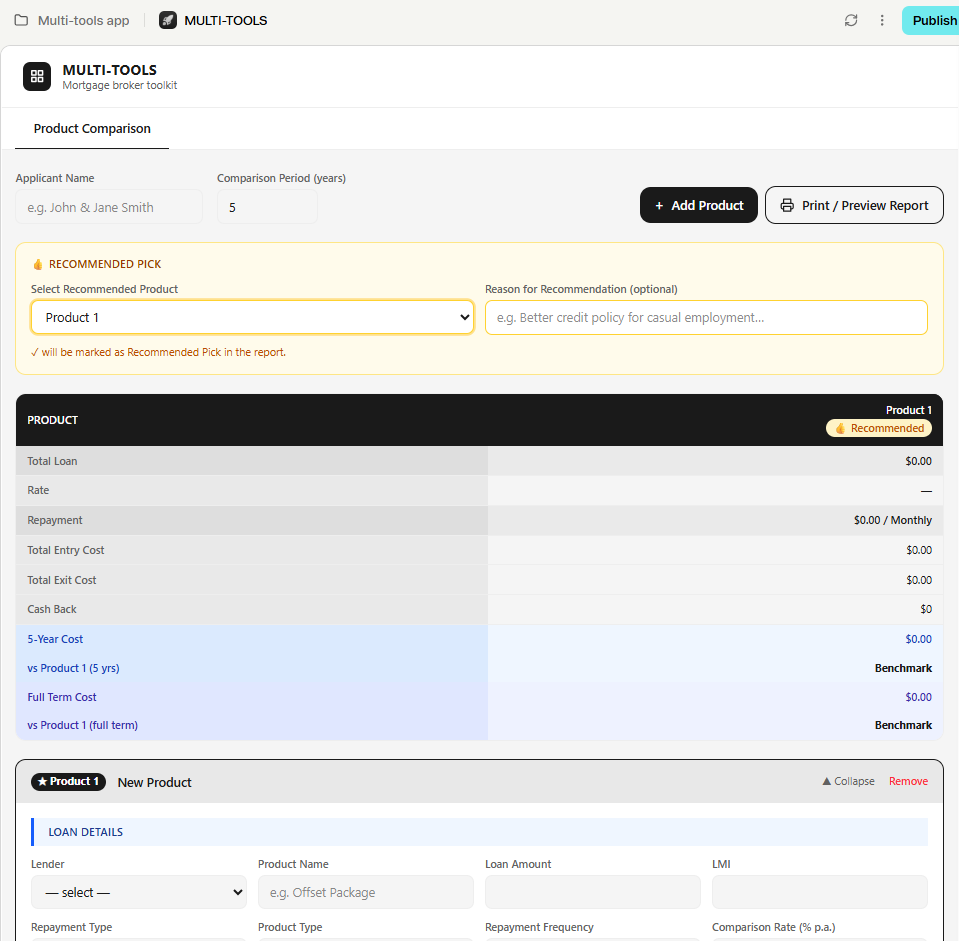
Task: Open the three-dot more options menu
Action: [x=882, y=20]
